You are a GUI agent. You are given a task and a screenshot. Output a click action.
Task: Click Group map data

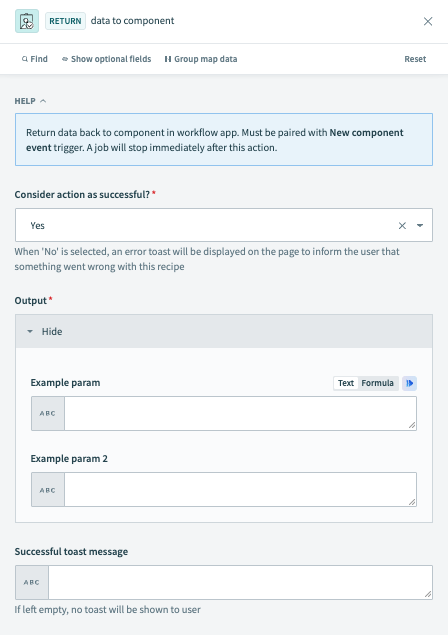(201, 59)
